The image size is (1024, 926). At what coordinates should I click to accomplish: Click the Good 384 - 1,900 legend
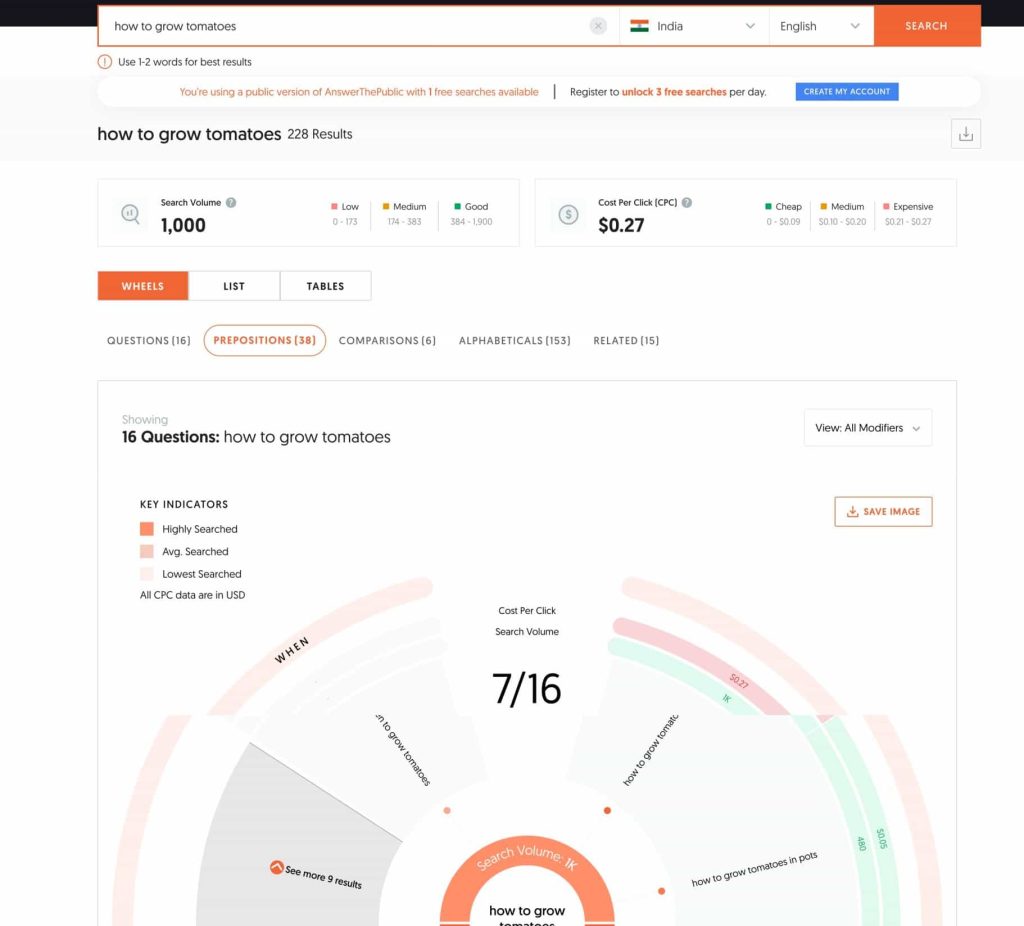click(x=471, y=214)
